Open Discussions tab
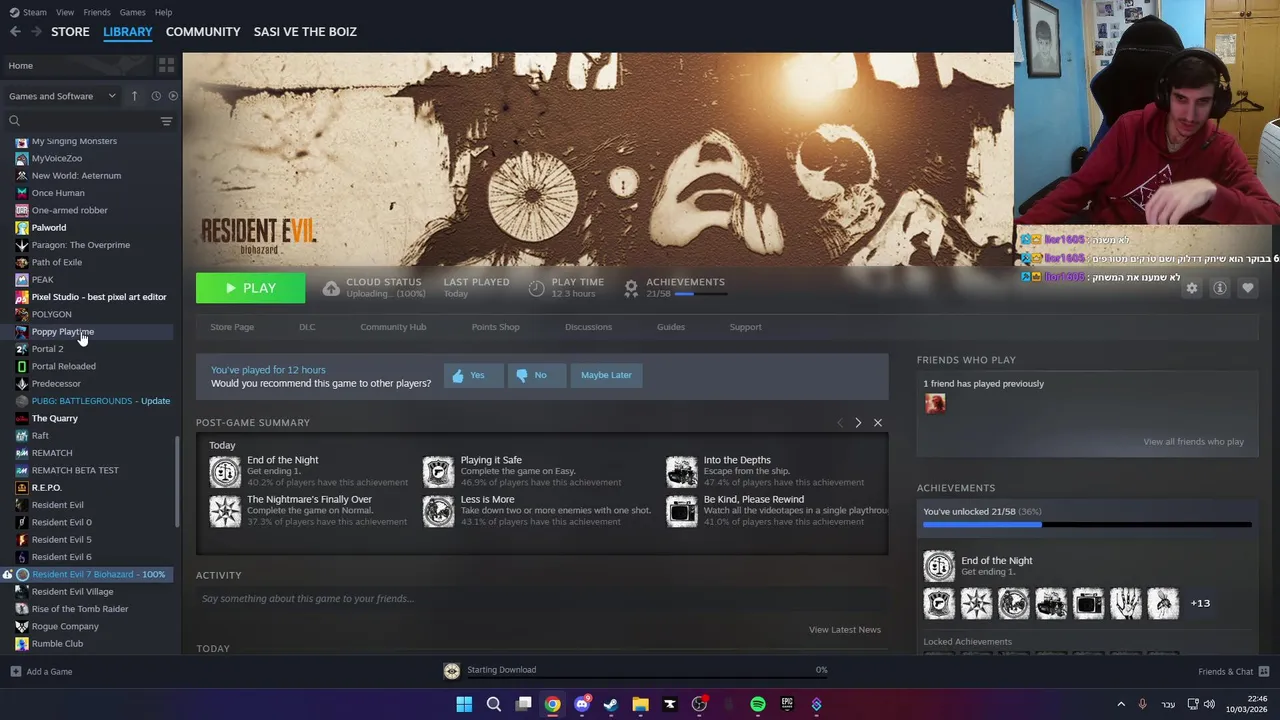This screenshot has width=1280, height=720. pyautogui.click(x=588, y=327)
